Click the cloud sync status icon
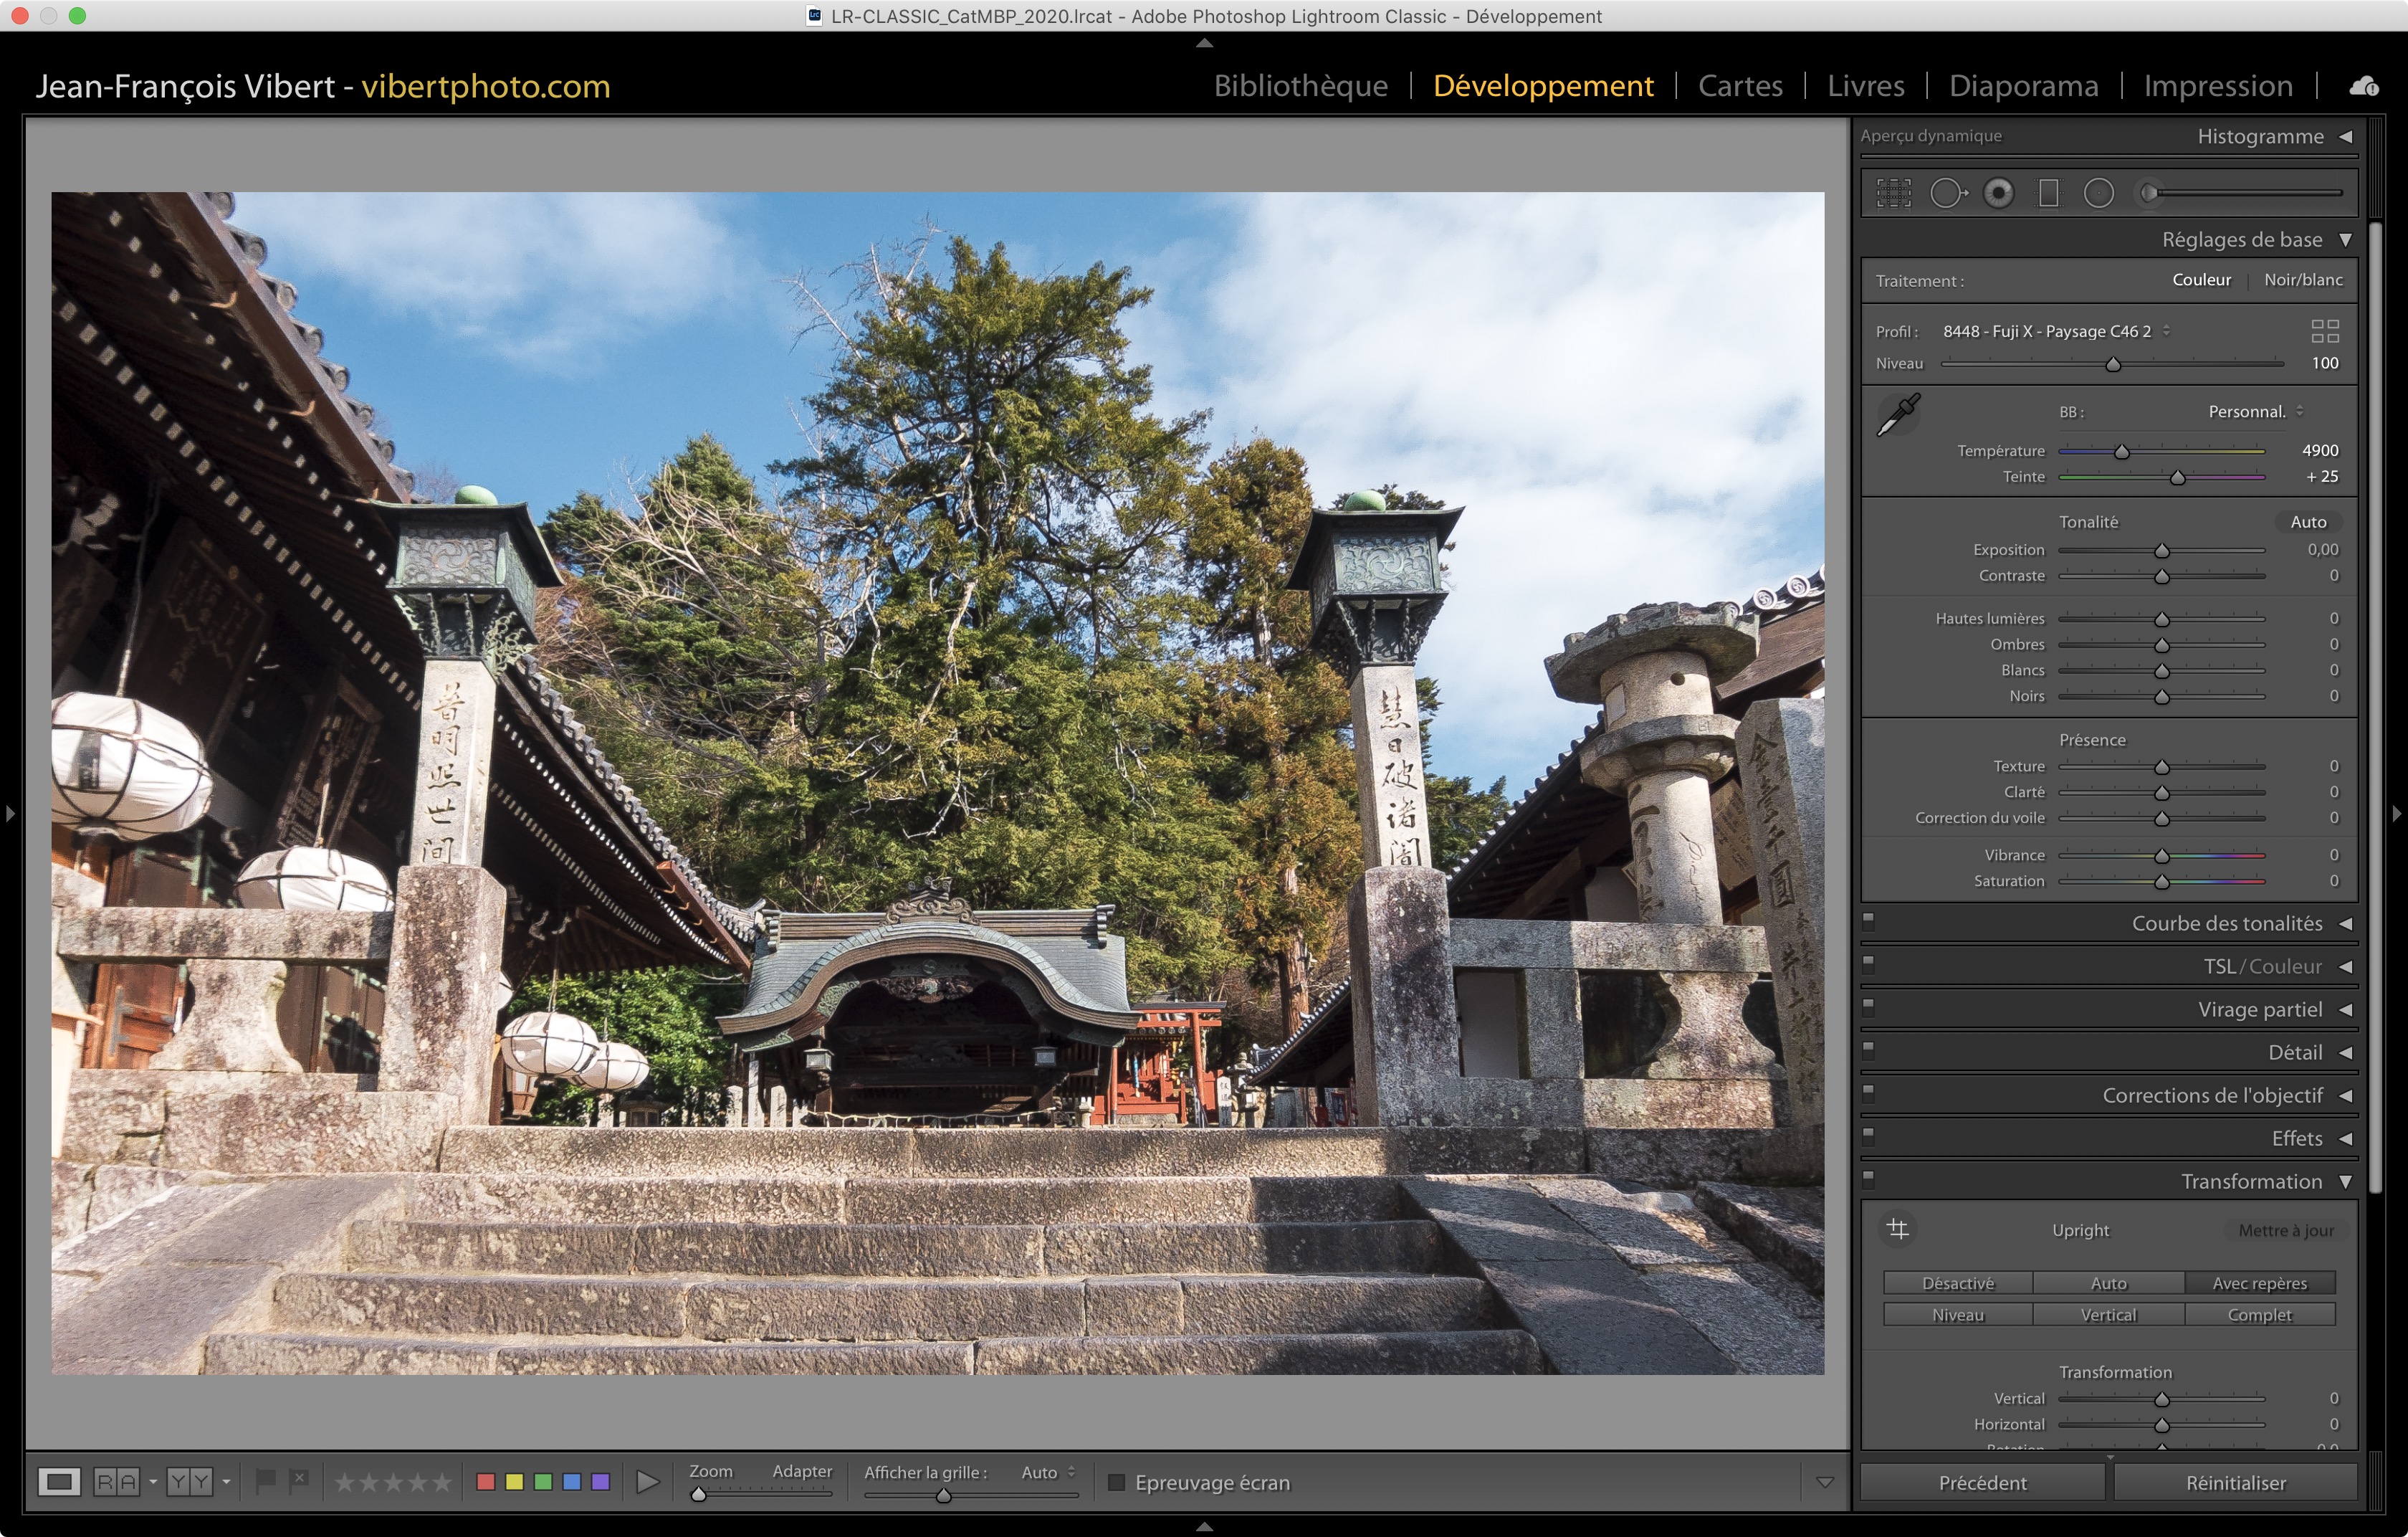This screenshot has width=2408, height=1537. [x=2364, y=86]
